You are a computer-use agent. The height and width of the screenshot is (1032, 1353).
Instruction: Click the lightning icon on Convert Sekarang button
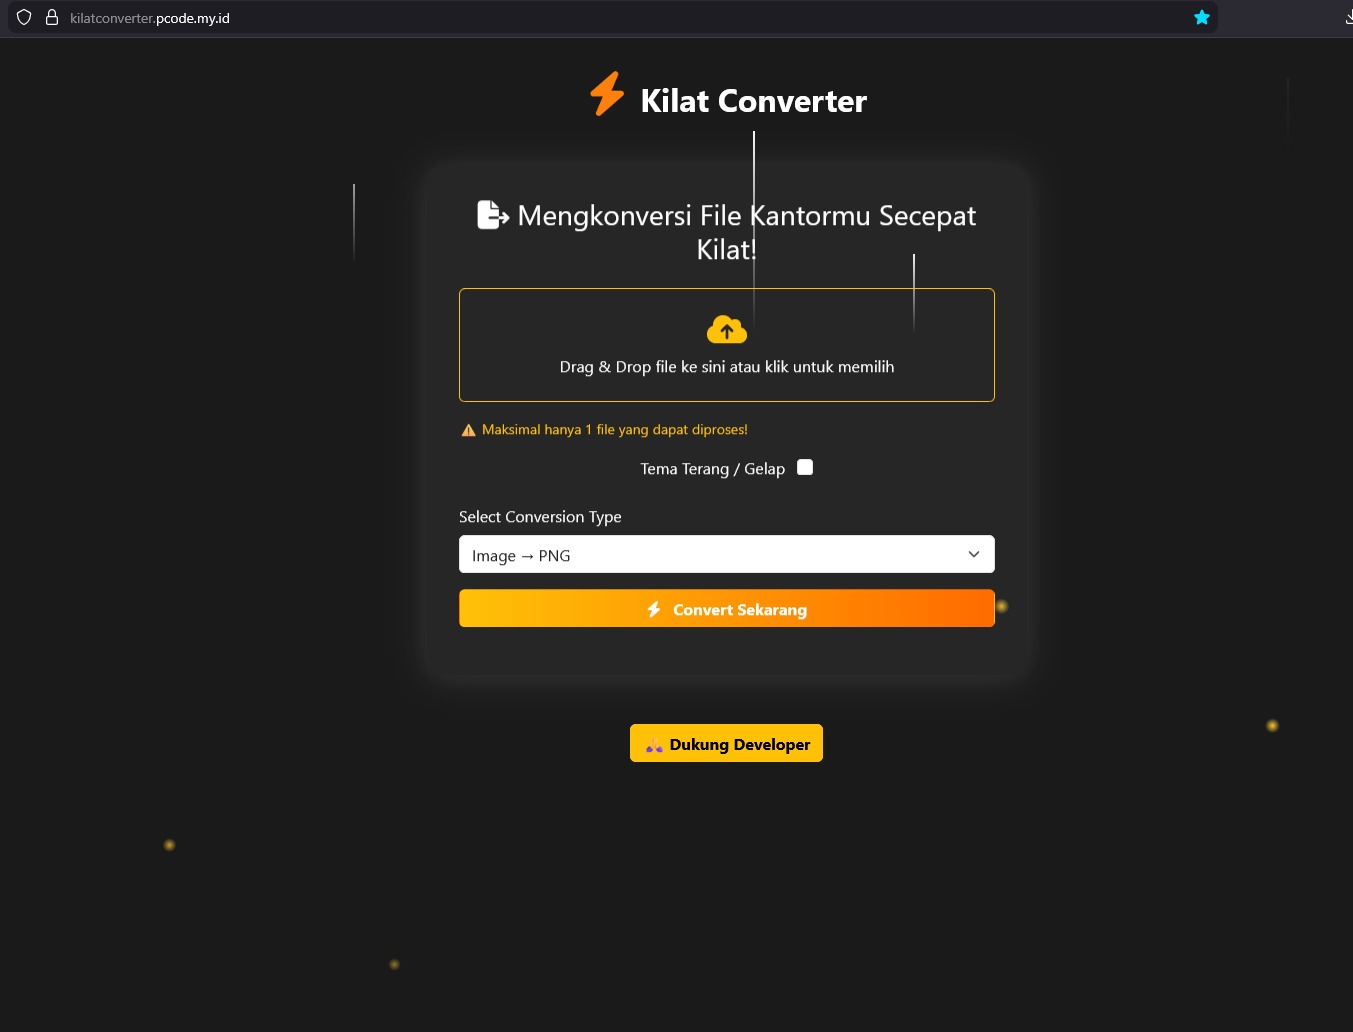pos(655,609)
